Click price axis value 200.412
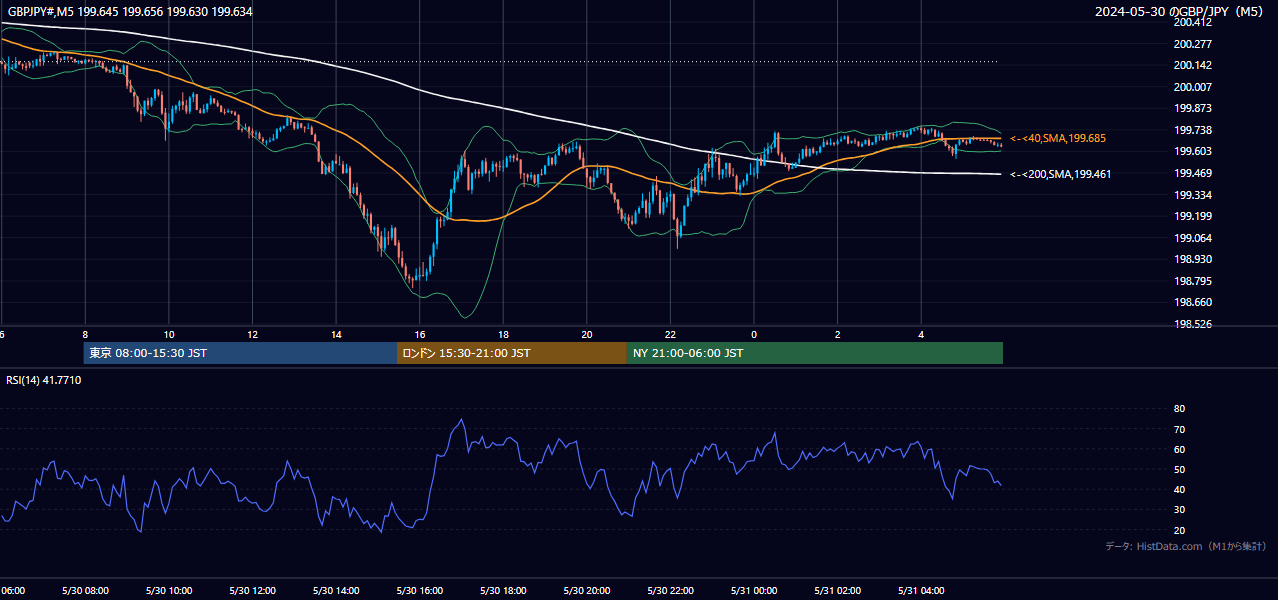1278x600 pixels. (1192, 22)
